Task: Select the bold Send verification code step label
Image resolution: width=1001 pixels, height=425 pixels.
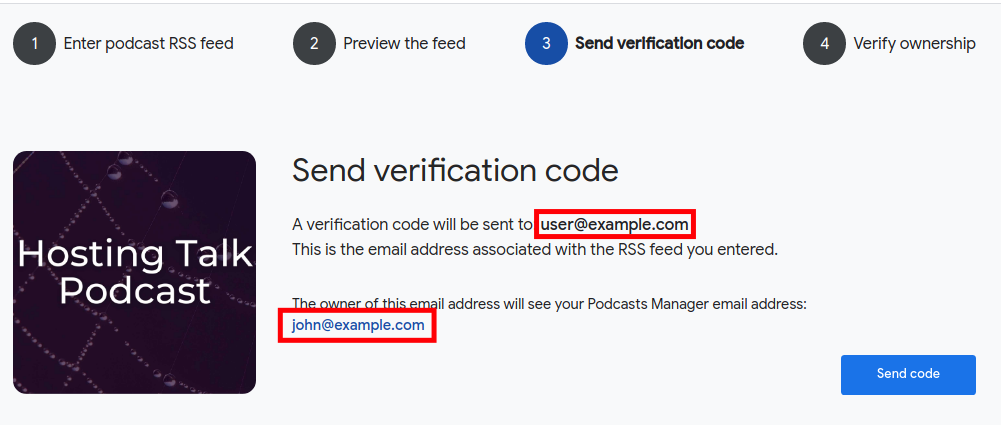Action: point(659,44)
